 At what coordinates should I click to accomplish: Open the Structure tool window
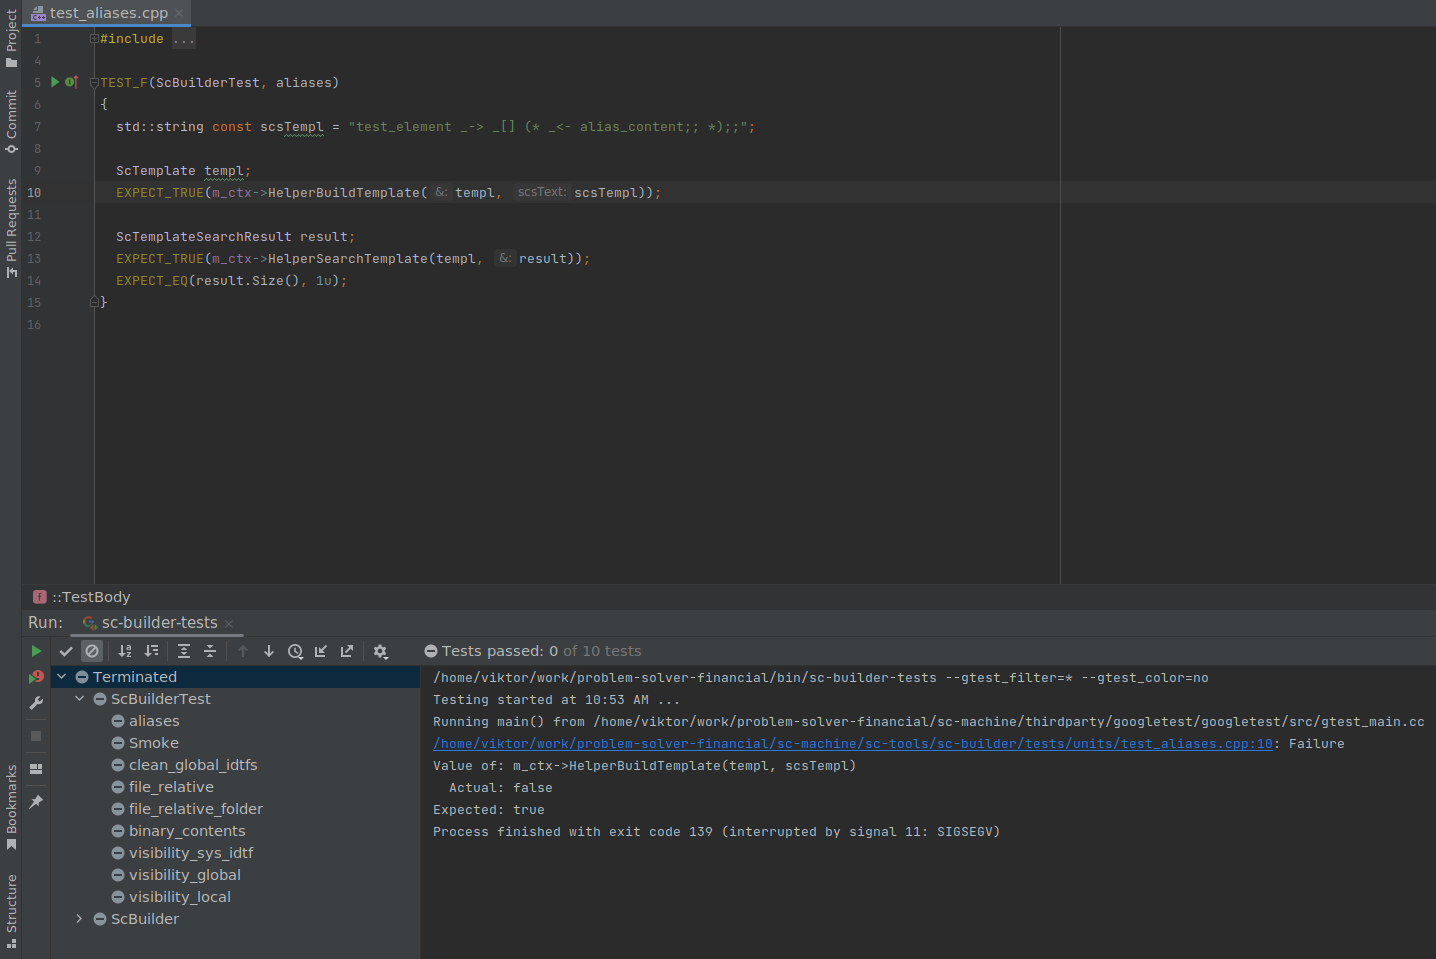point(11,910)
